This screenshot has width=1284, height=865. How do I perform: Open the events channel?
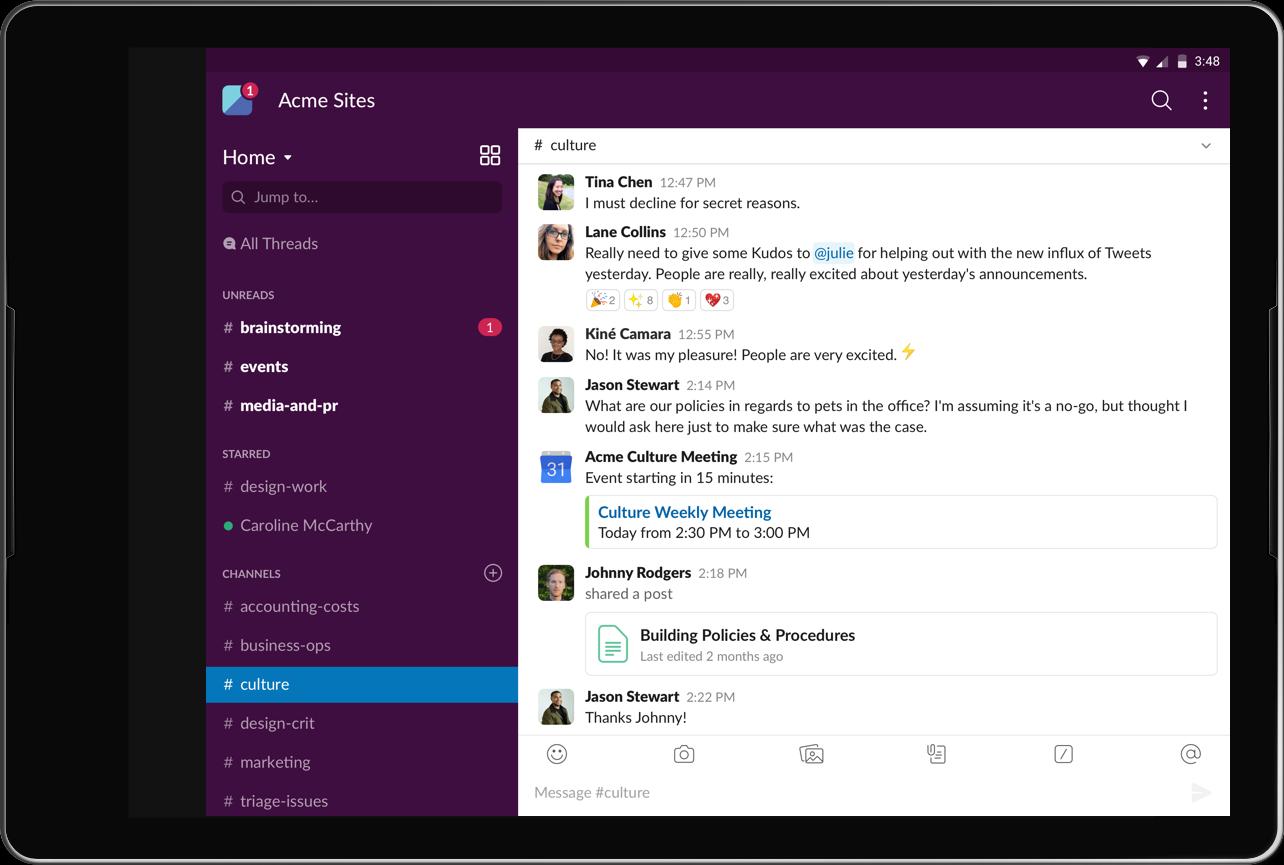(x=362, y=366)
